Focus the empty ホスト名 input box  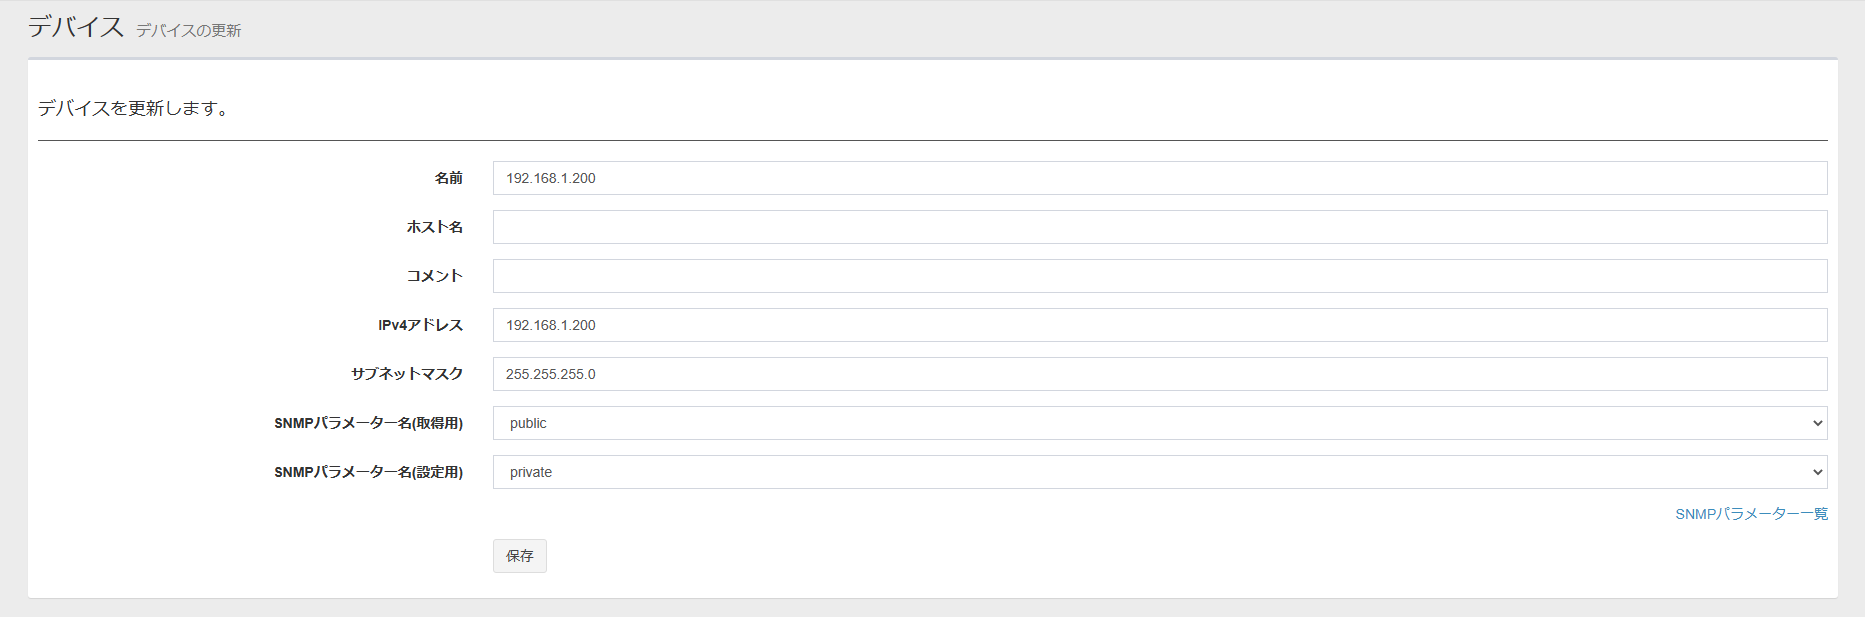(1159, 227)
